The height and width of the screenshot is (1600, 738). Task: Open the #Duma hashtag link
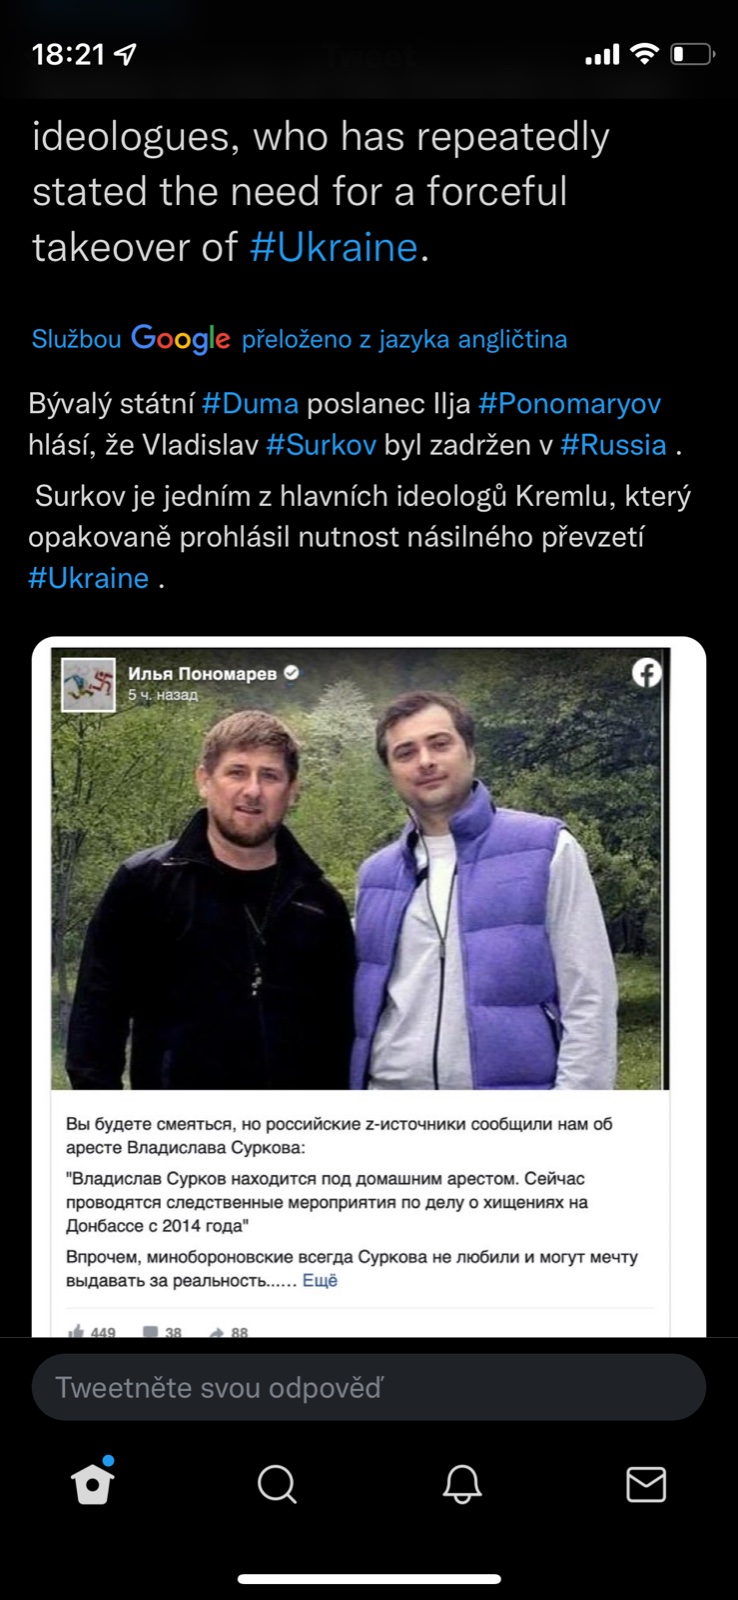[250, 404]
